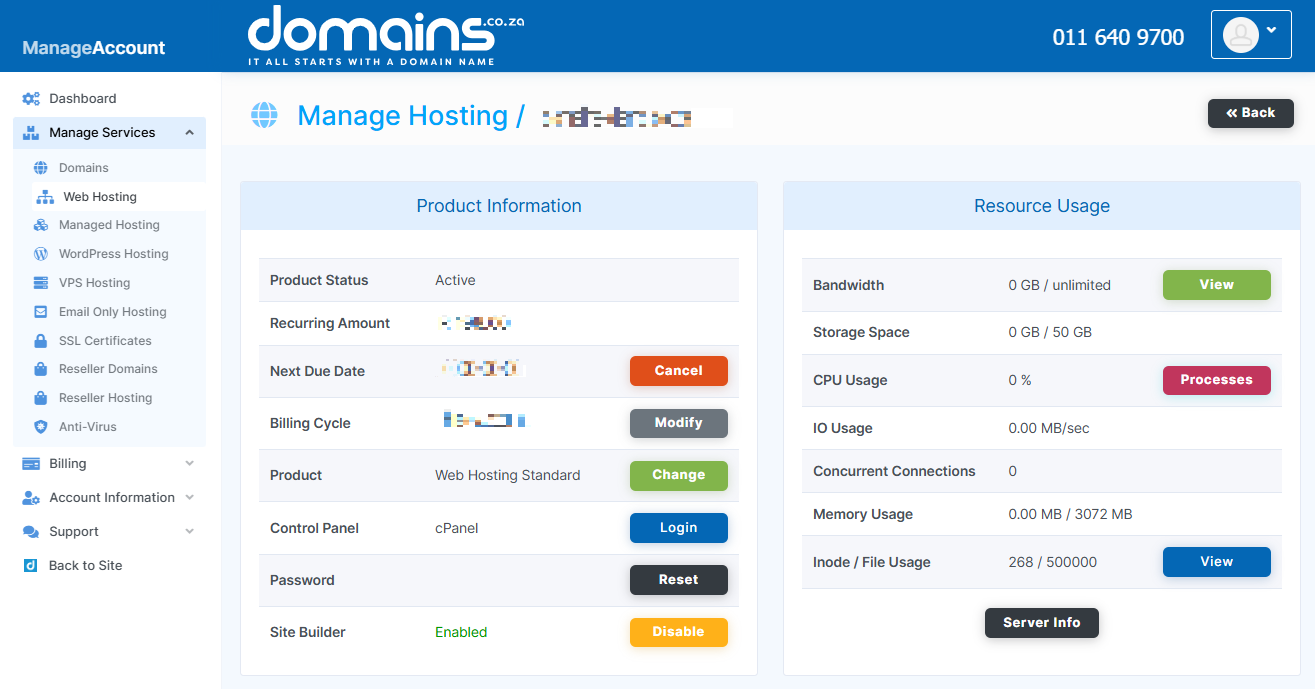Screen dimensions: 1315x689
Task: Select the Email Only Hosting envelope icon
Action: [x=39, y=311]
